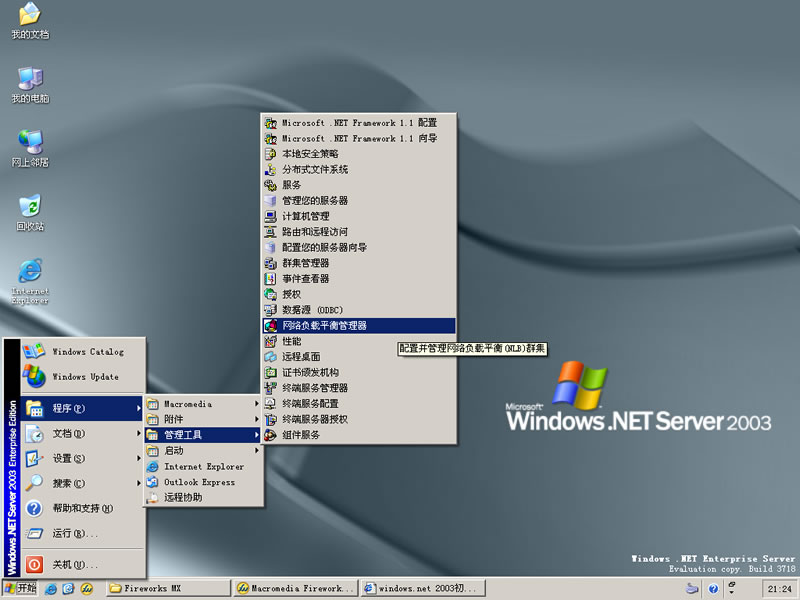The image size is (800, 600).
Task: Launch Fireworks from the quick launch bar
Action: [87, 589]
